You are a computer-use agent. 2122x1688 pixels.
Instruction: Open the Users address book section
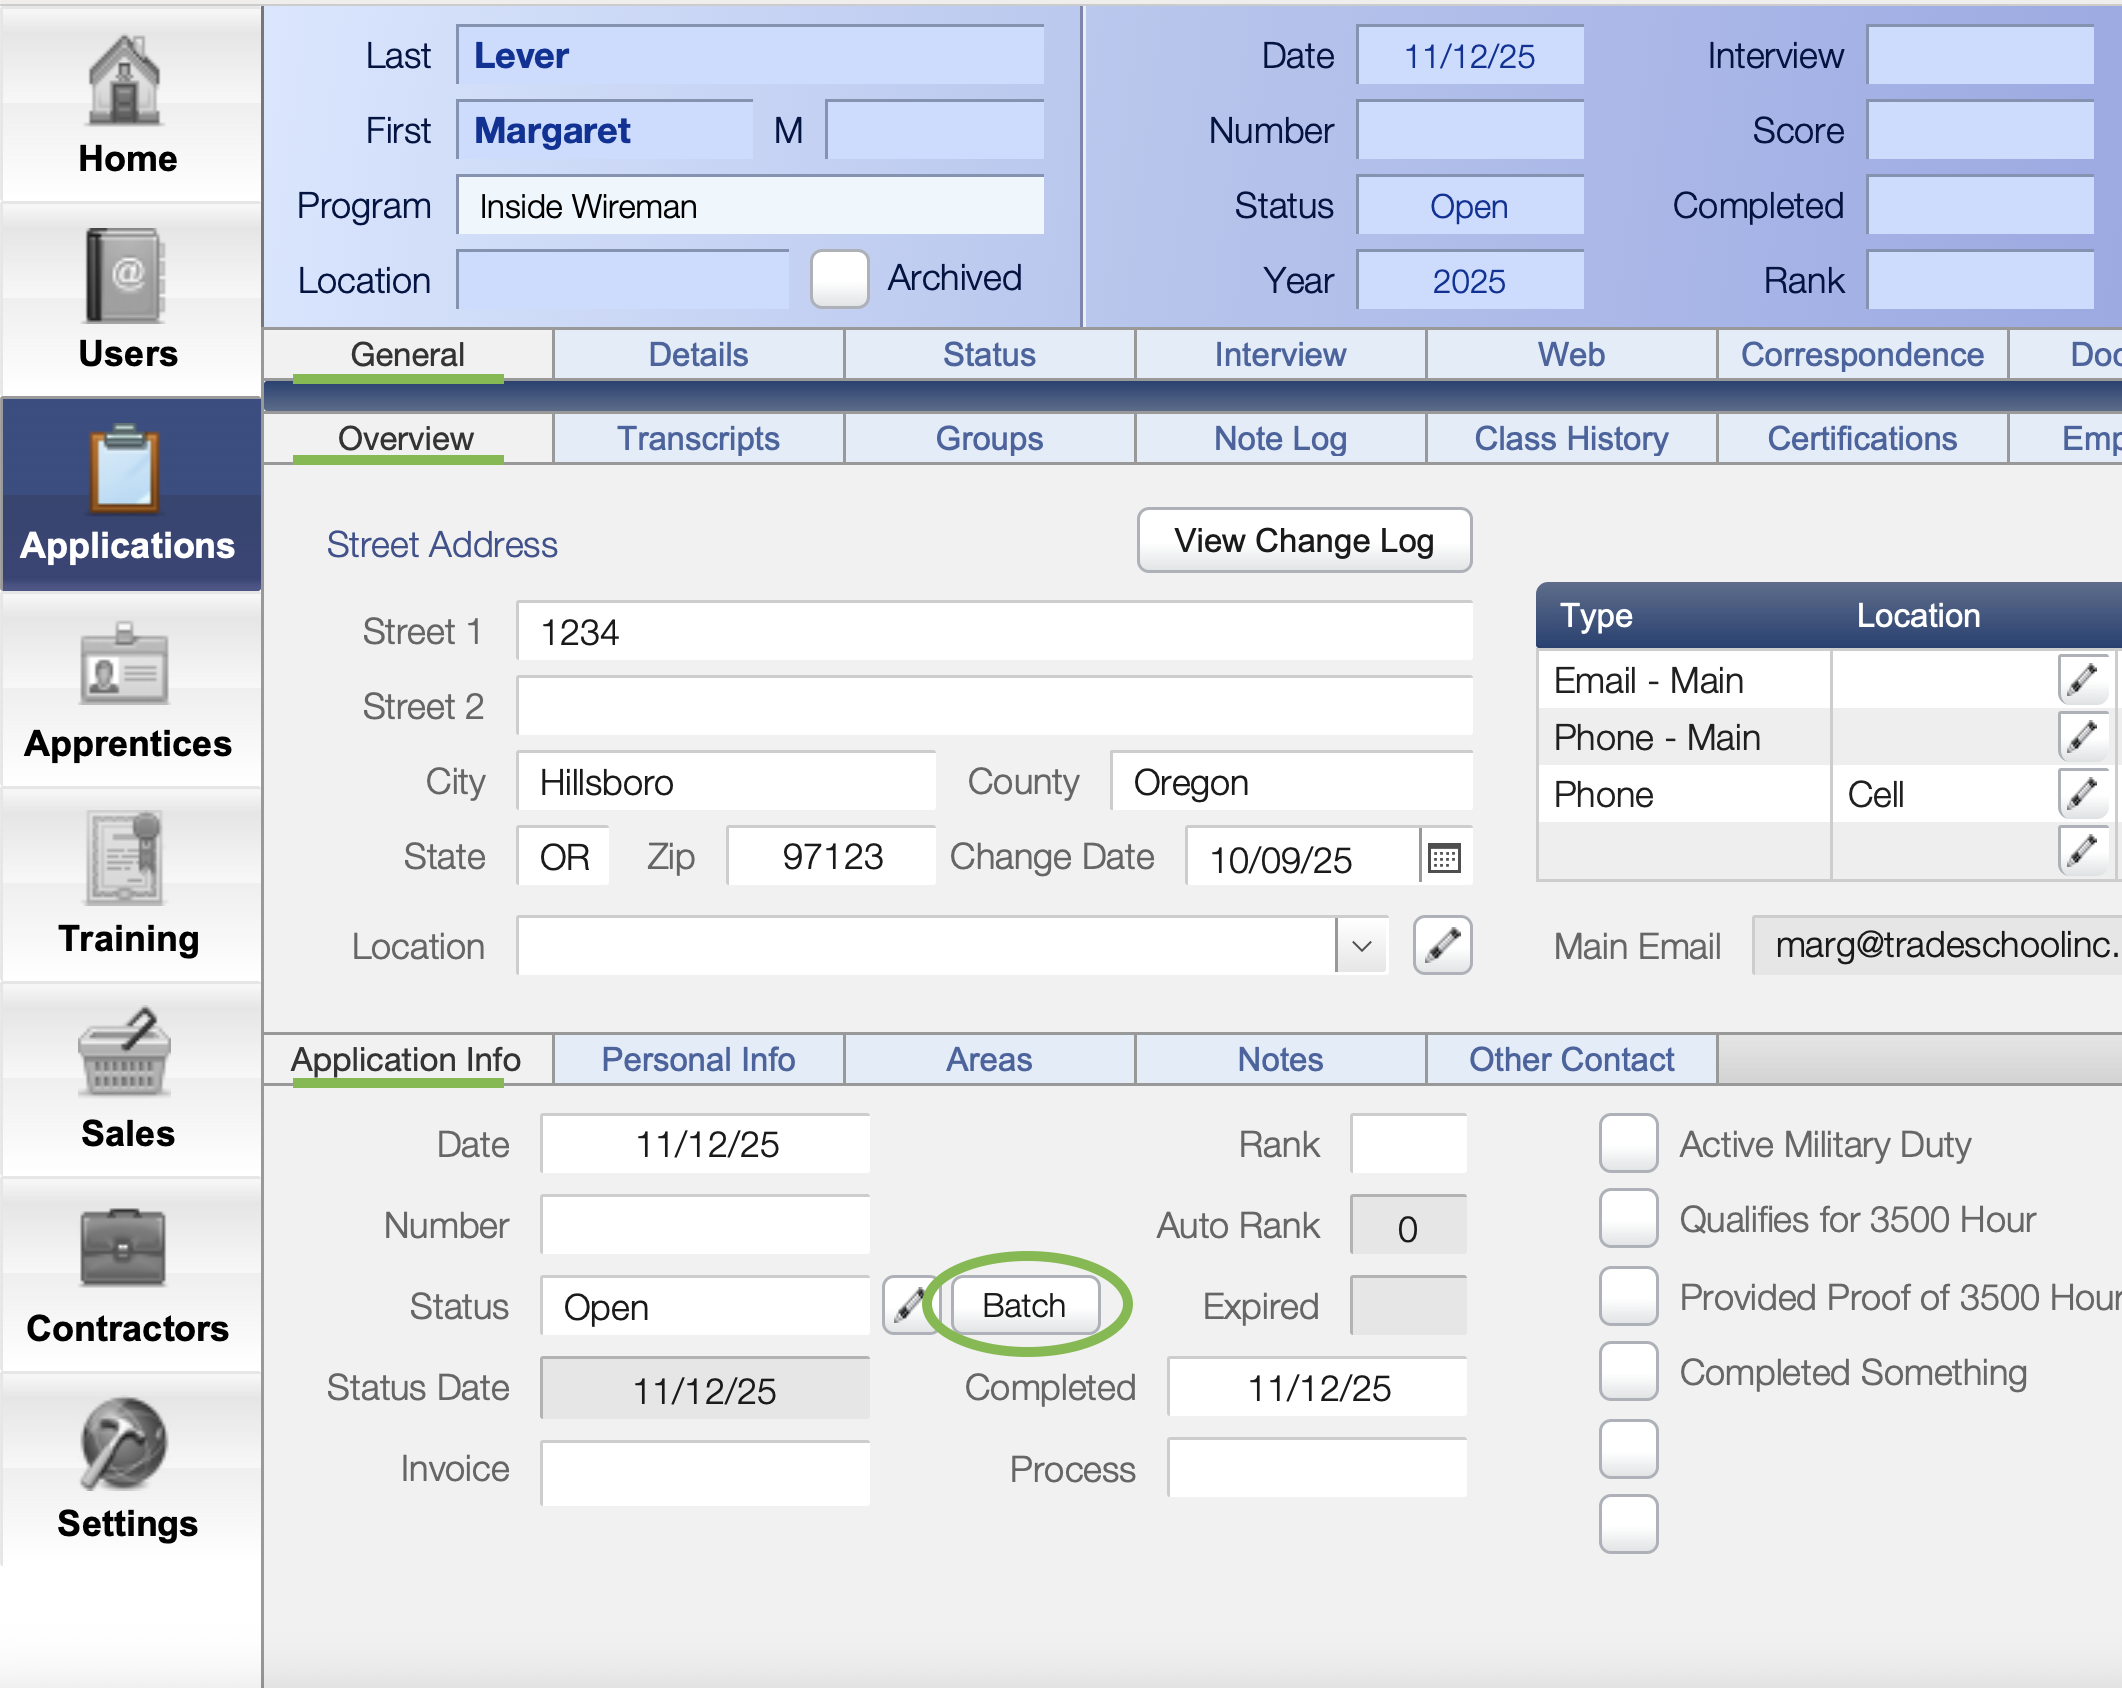tap(129, 301)
